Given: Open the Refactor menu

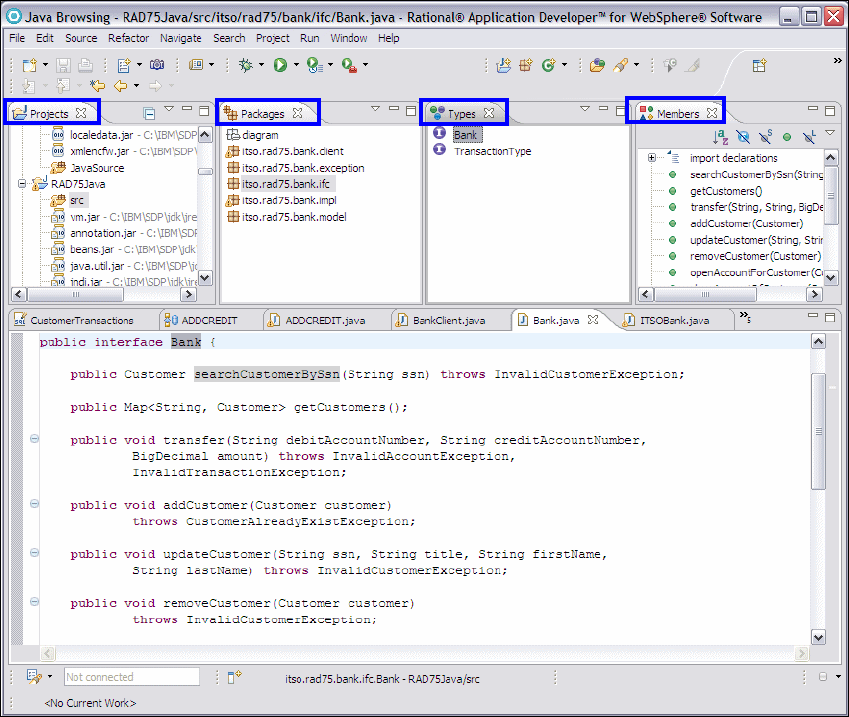Looking at the screenshot, I should tap(128, 38).
